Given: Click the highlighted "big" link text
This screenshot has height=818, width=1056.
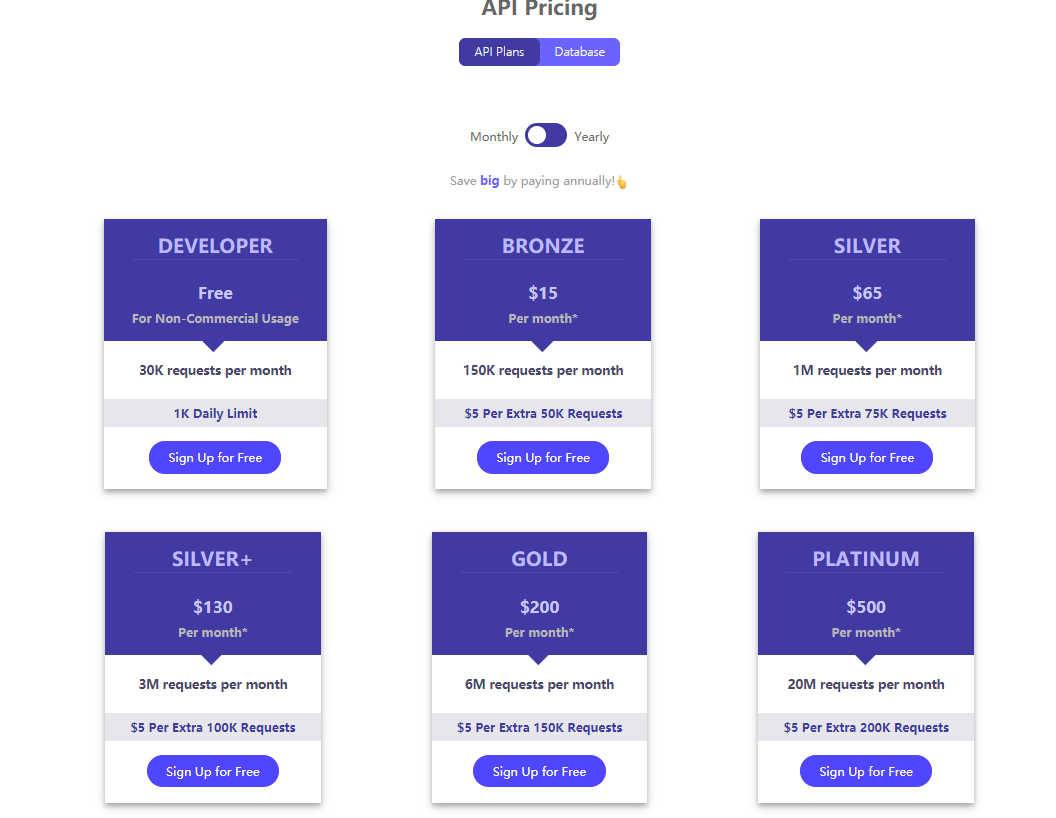Looking at the screenshot, I should pos(489,181).
